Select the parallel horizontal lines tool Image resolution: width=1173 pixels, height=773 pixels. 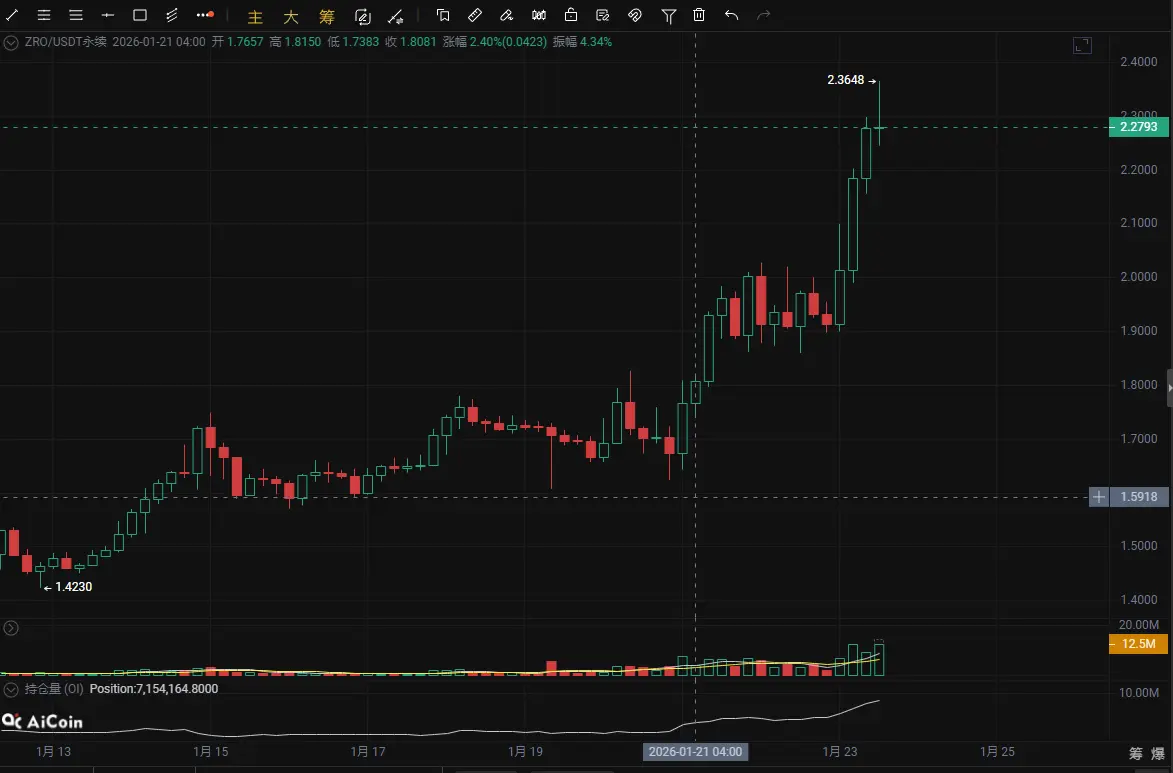(x=76, y=15)
